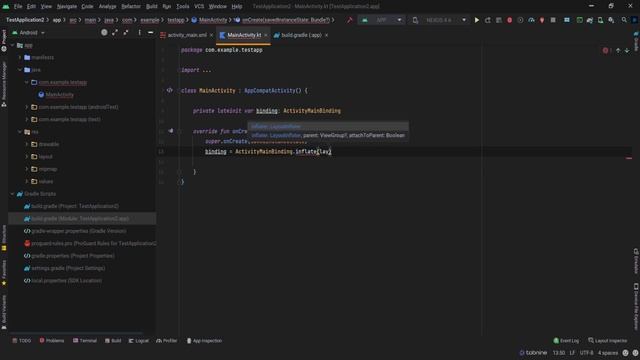Open Project panel options (three dots)
640x360 pixels.
[139, 33]
